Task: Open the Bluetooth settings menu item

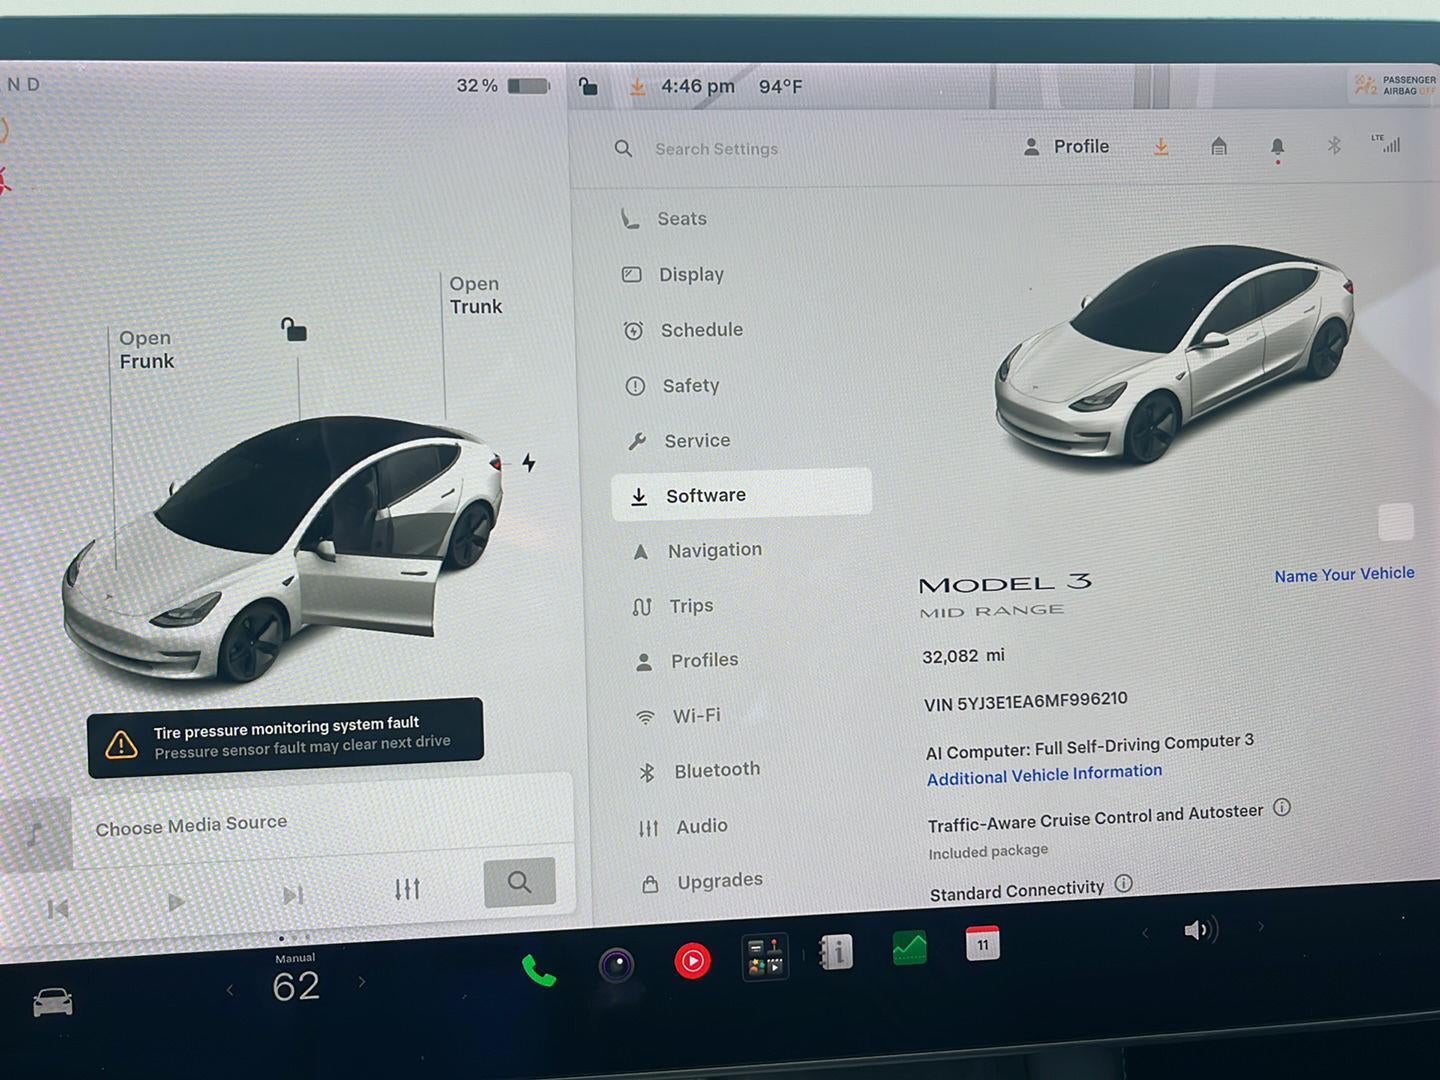Action: pyautogui.click(x=699, y=771)
